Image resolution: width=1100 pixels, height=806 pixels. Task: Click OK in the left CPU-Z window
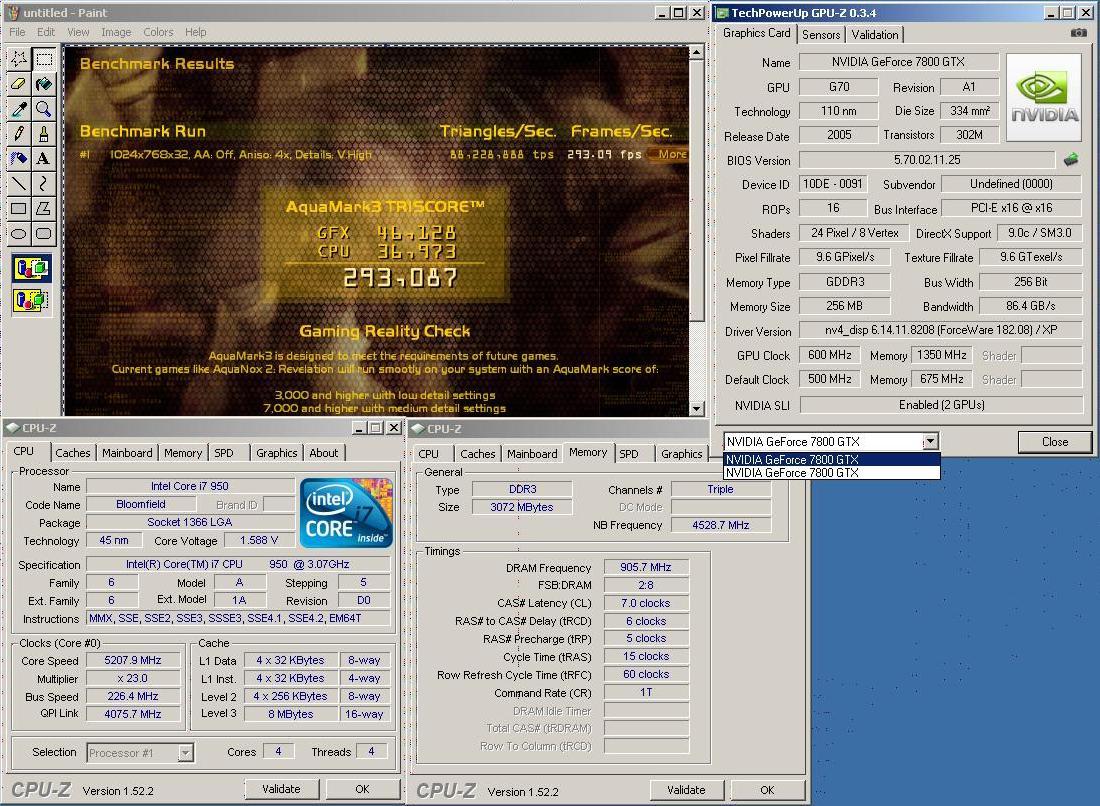[362, 789]
